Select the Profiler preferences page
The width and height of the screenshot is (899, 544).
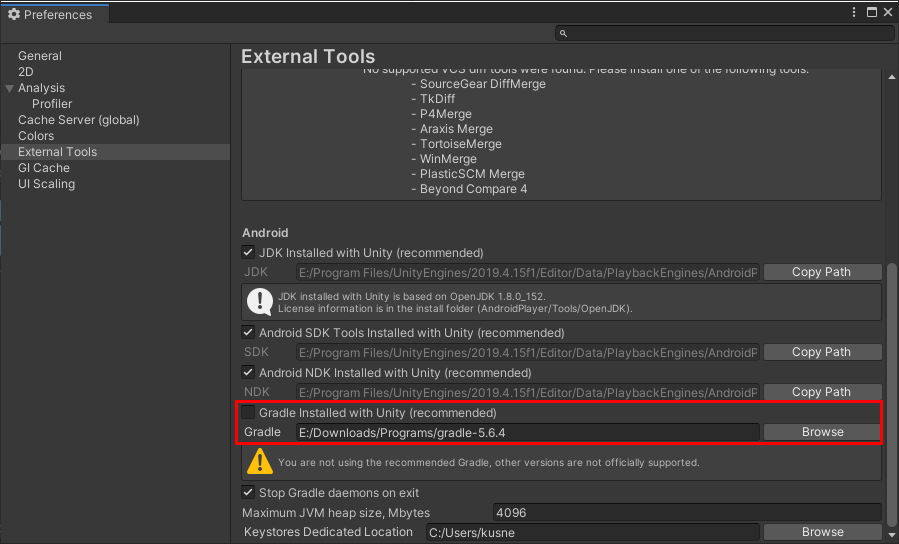pos(52,104)
